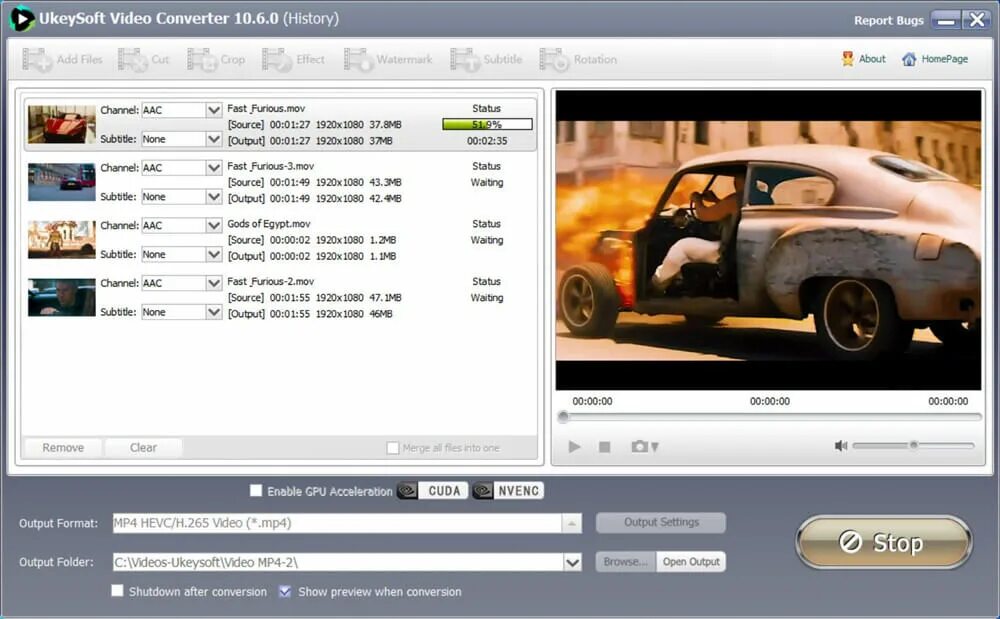Expand Channel dropdown for Fast_Furious.mov

click(x=214, y=110)
